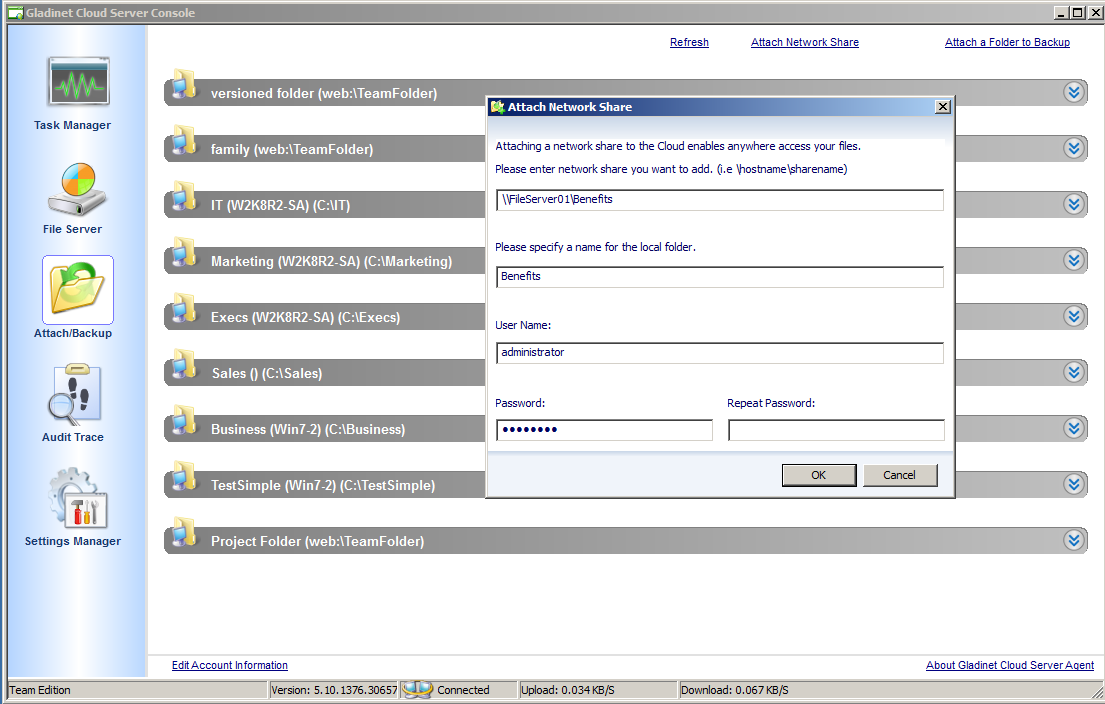Open the Task Manager panel icon
This screenshot has height=704, width=1105.
(x=78, y=81)
